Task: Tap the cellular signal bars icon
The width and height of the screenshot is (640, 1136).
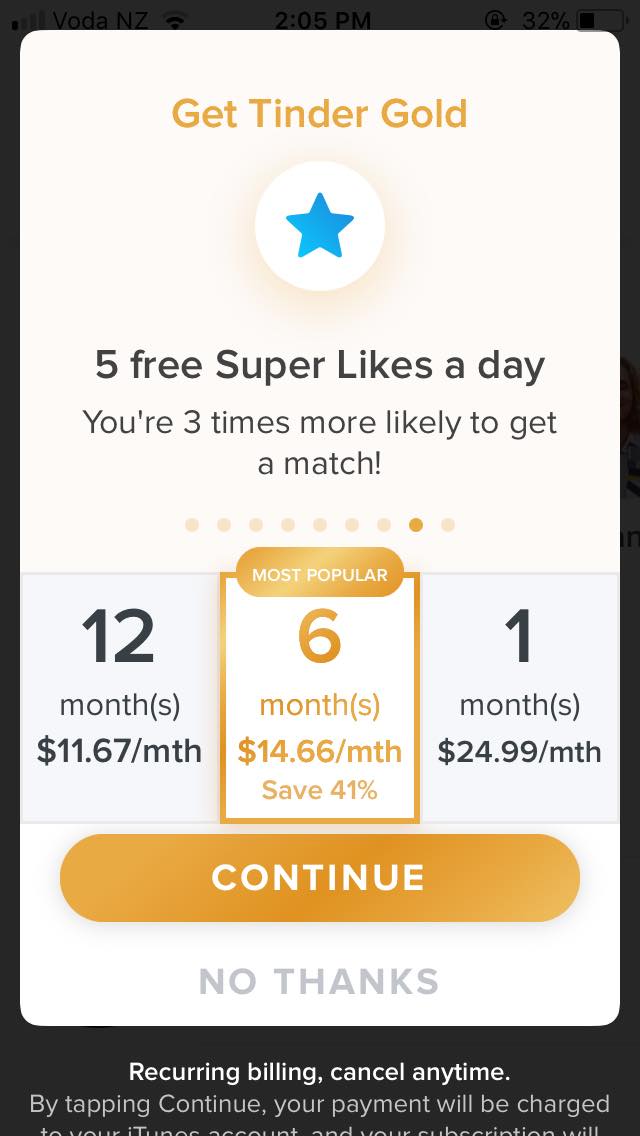Action: [29, 20]
